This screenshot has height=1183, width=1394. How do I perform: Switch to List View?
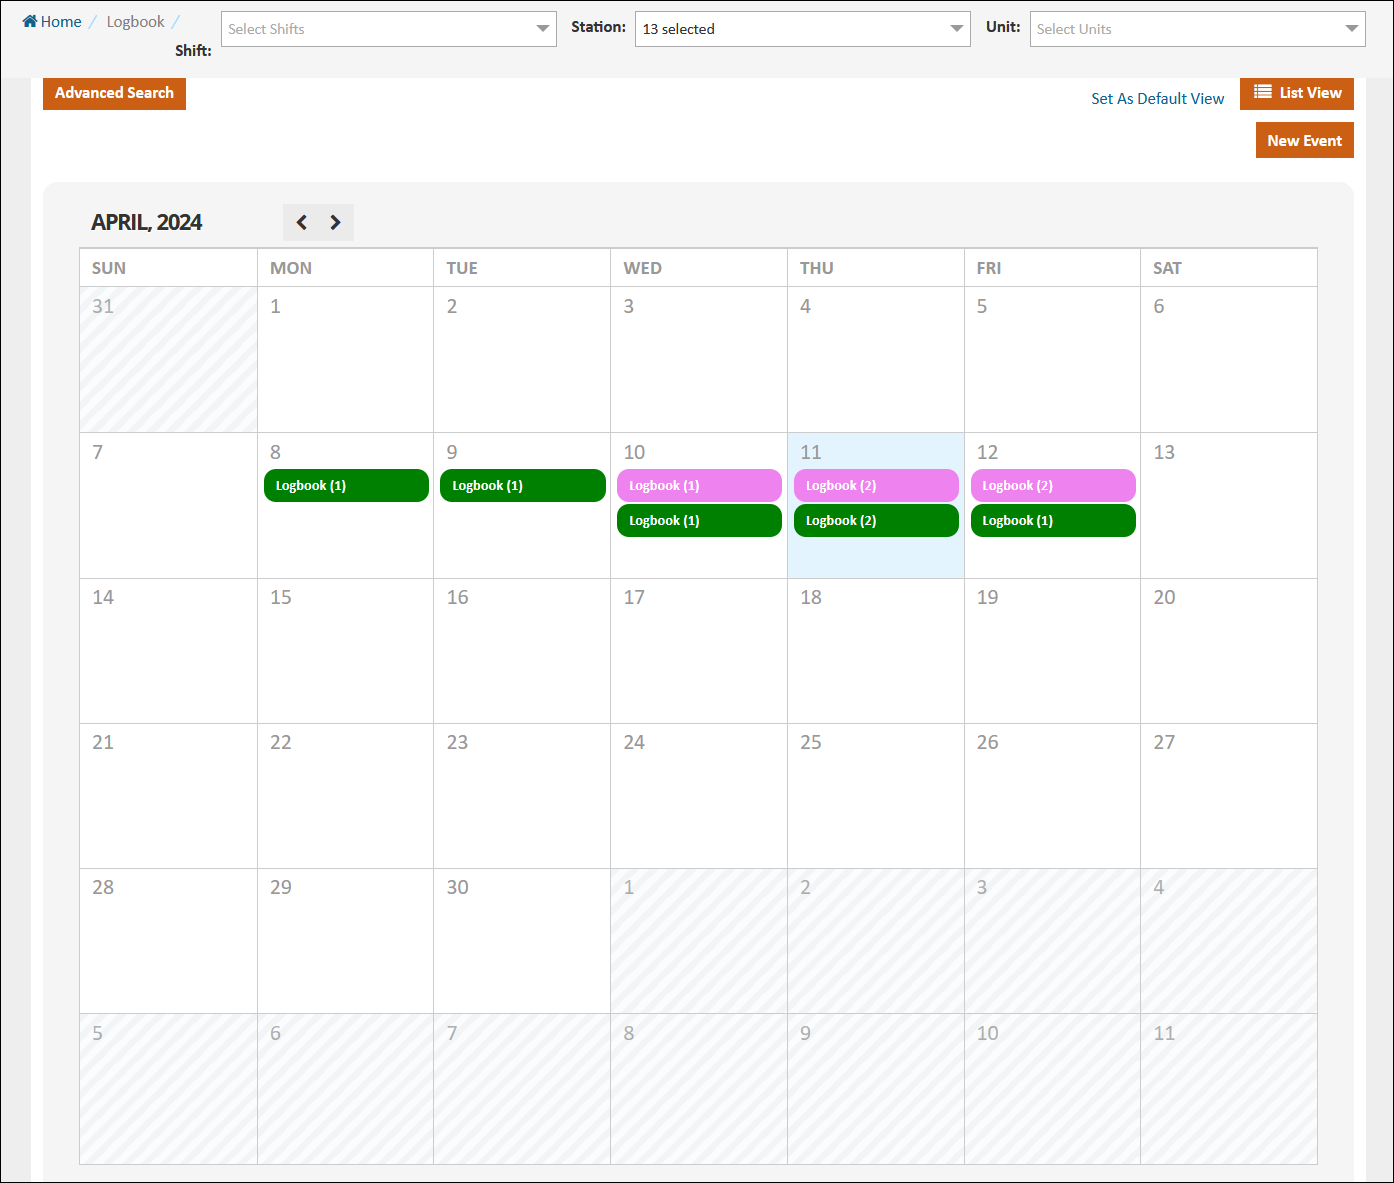click(1296, 93)
